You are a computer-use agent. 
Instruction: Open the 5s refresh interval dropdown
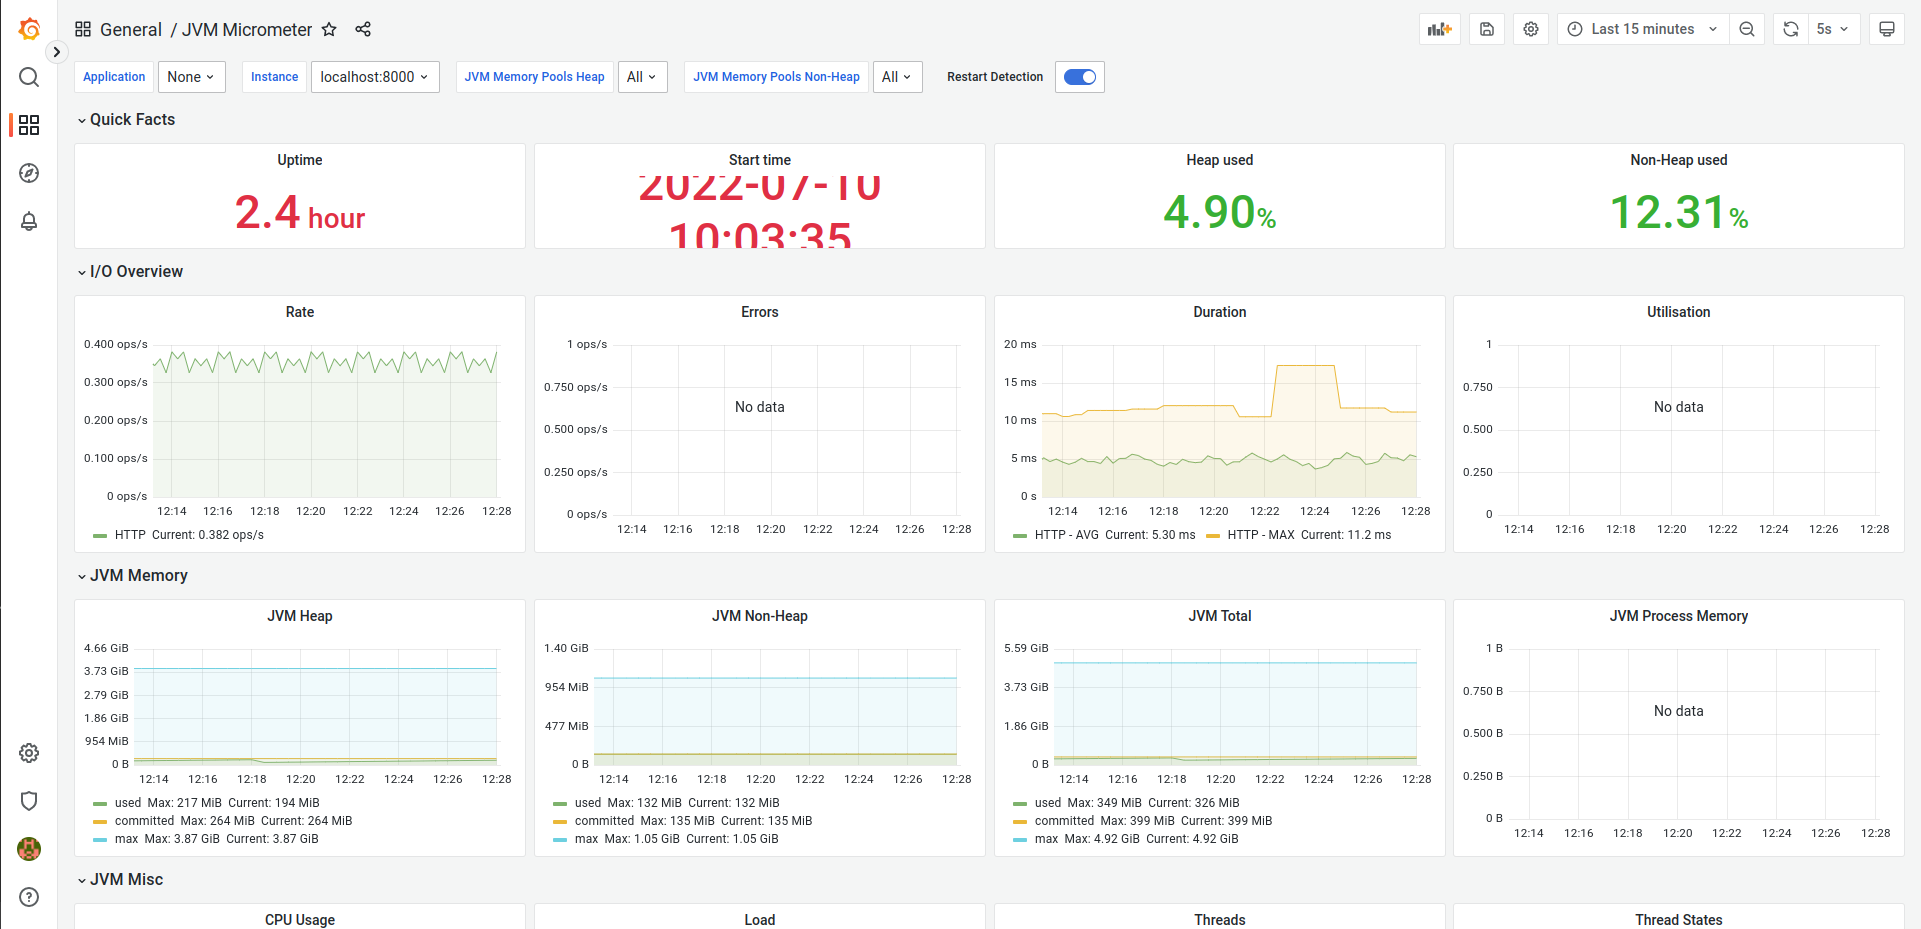(x=1833, y=29)
